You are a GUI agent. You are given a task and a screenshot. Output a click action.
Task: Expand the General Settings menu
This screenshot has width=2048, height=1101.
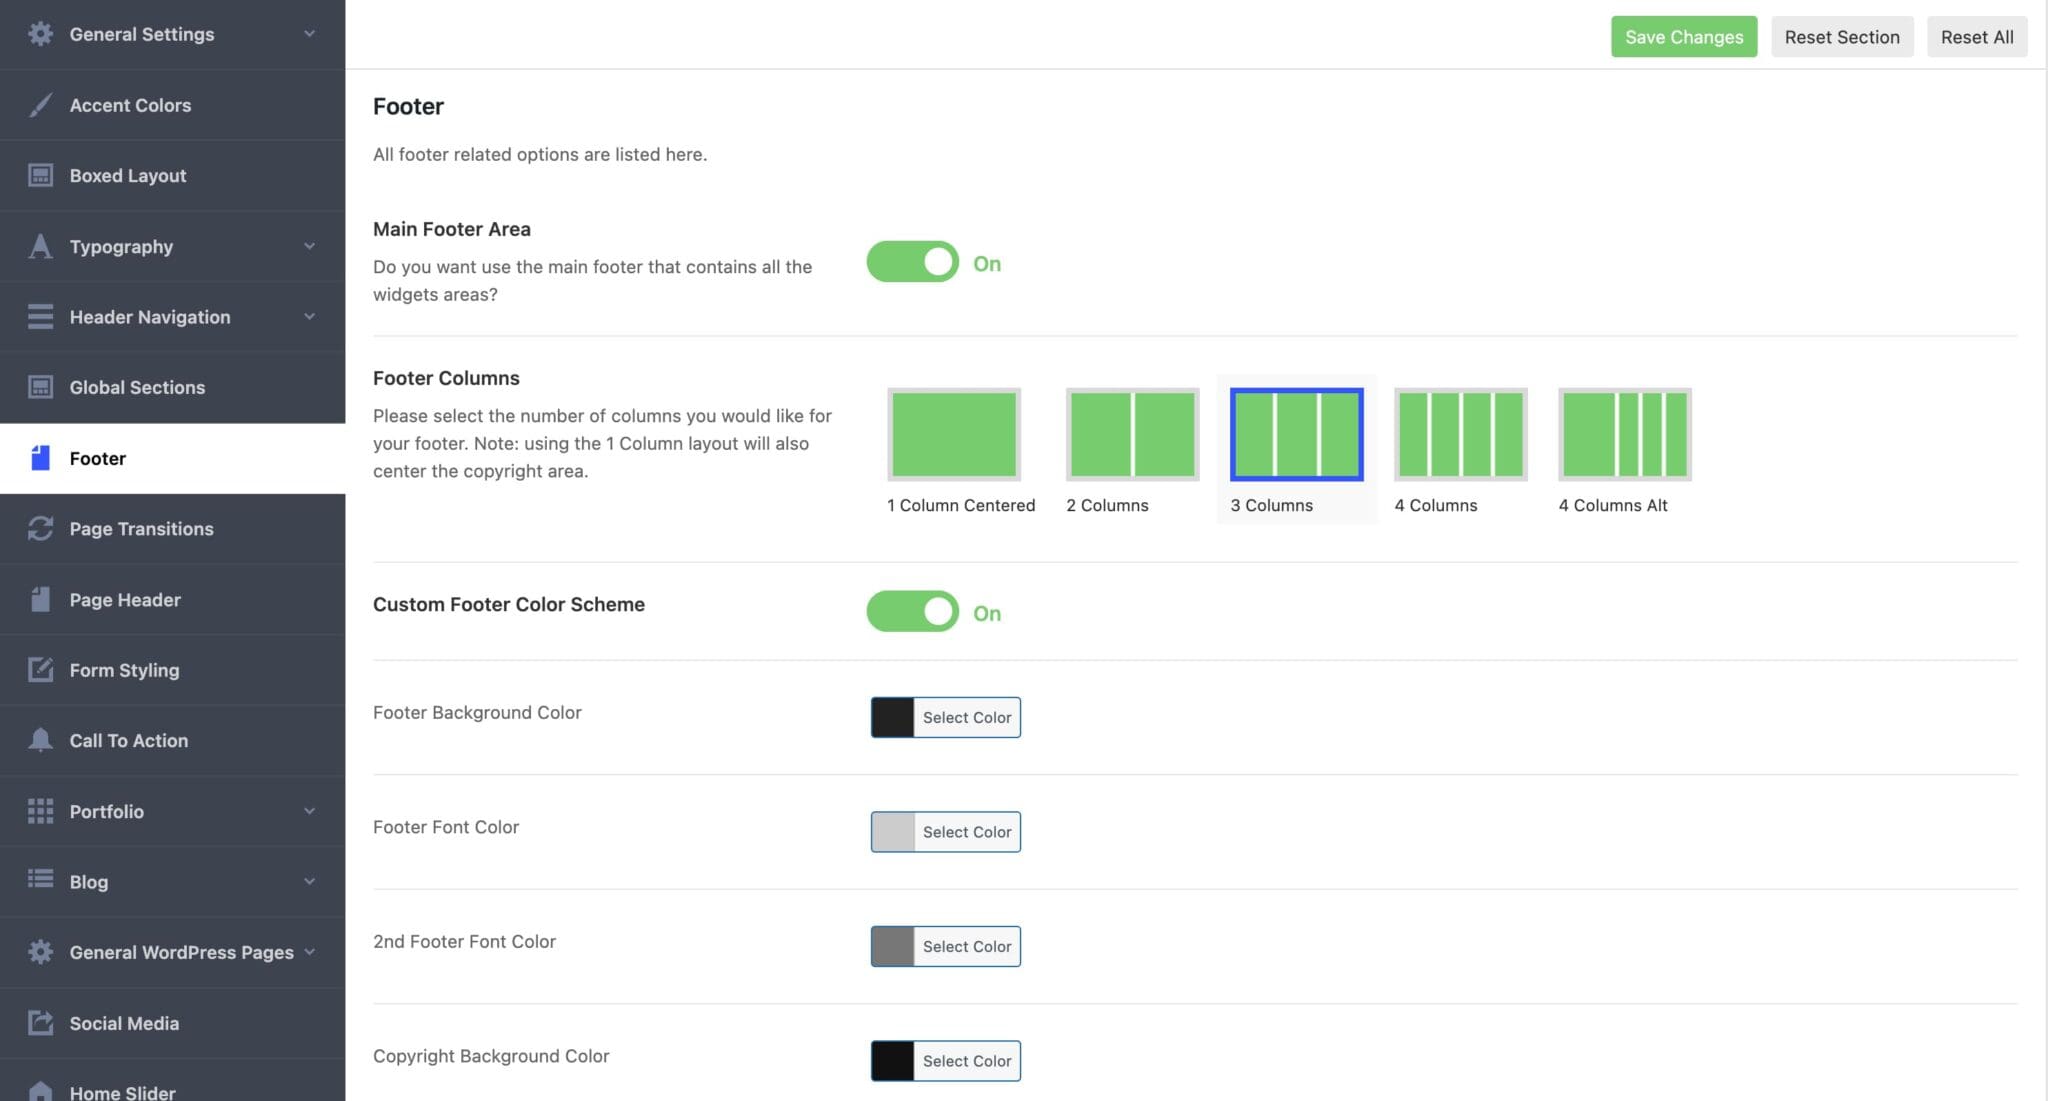pyautogui.click(x=309, y=33)
